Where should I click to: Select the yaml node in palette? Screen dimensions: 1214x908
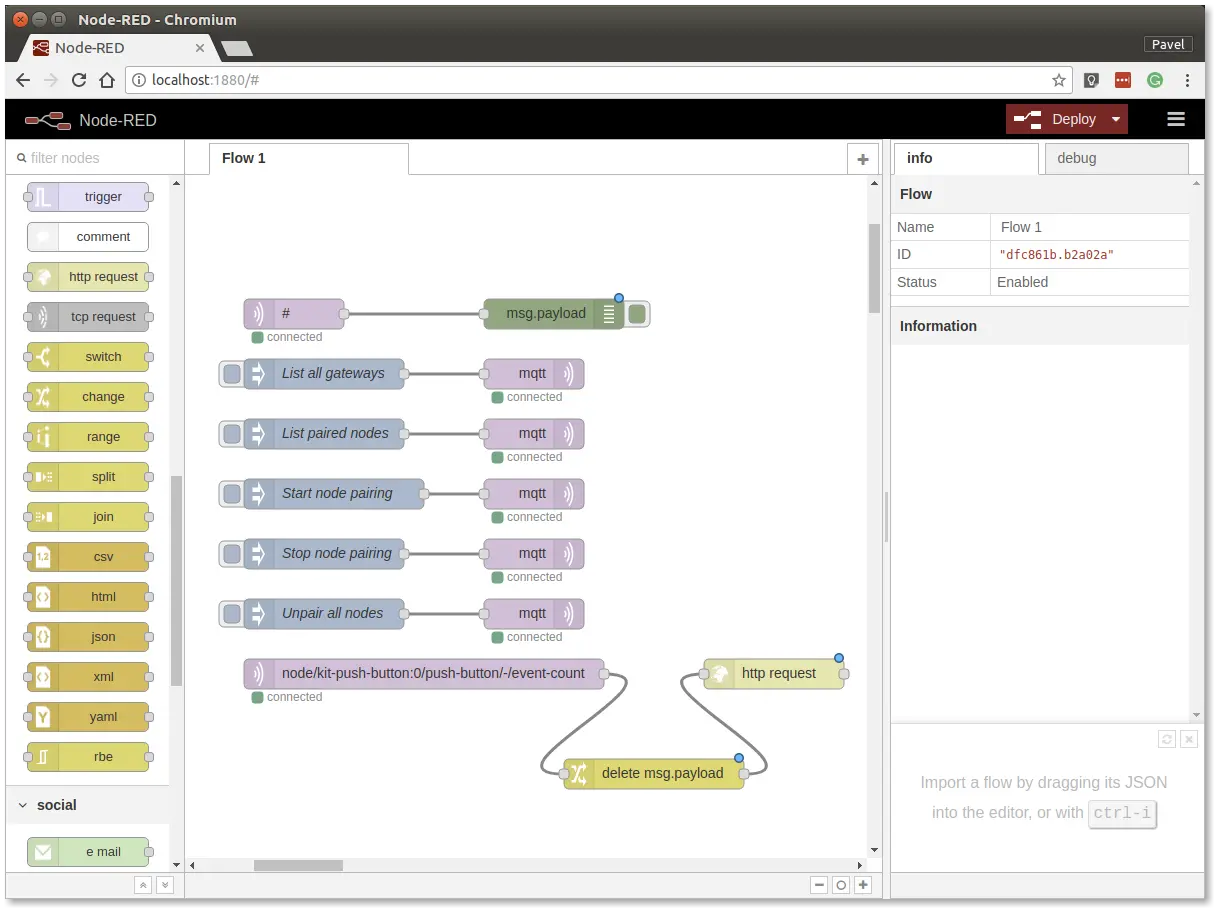(88, 717)
